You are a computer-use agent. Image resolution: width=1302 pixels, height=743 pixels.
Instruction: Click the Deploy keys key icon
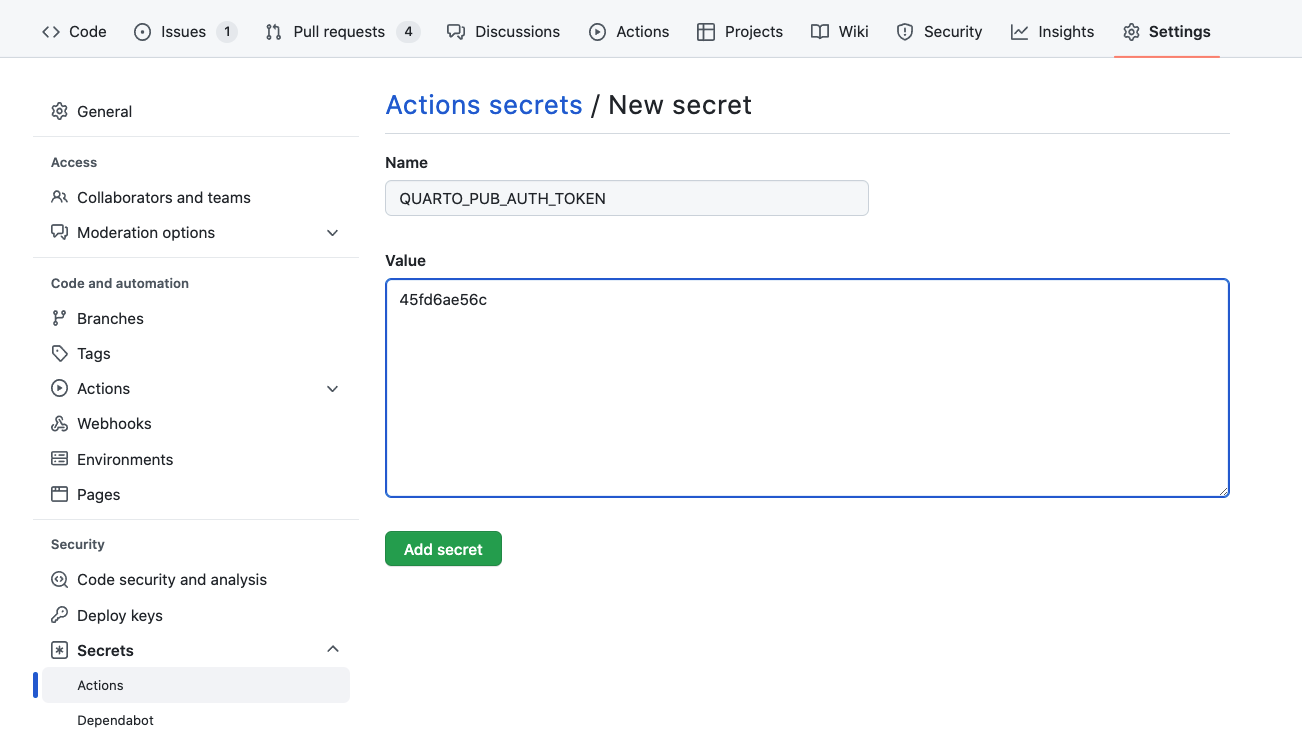[60, 615]
